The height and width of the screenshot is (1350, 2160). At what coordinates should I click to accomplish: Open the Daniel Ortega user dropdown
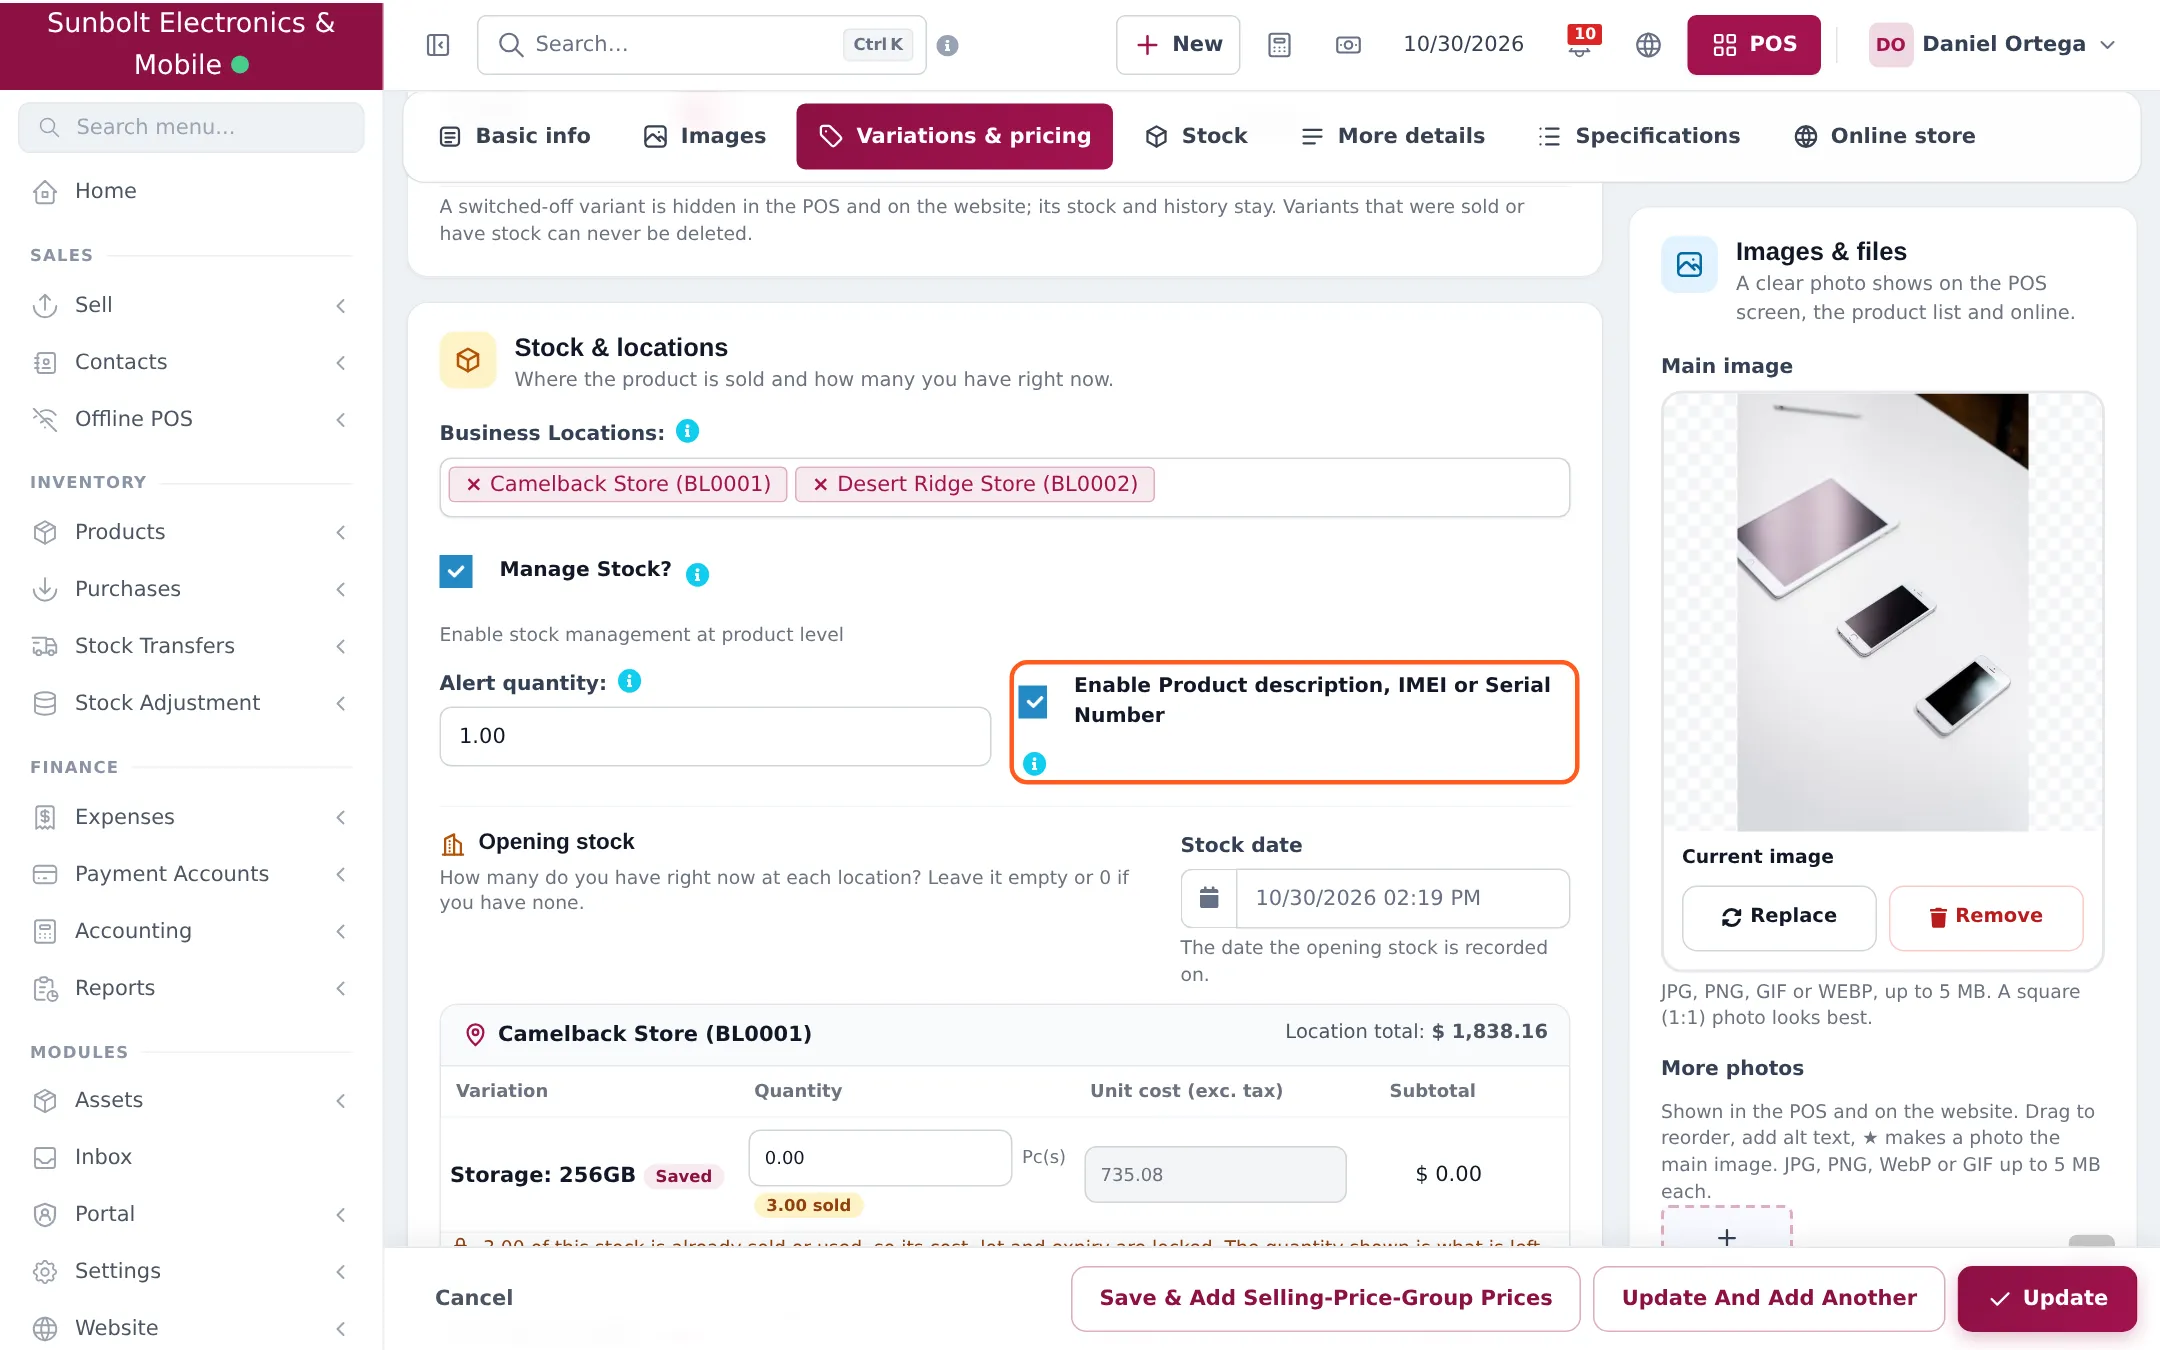pos(1992,45)
